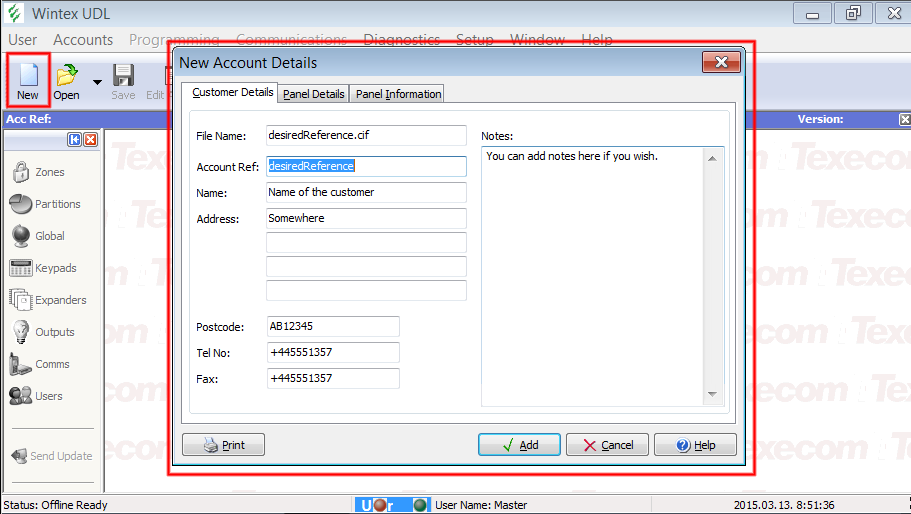This screenshot has height=514, width=911.
Task: Select the Partitions pie icon
Action: (20, 204)
